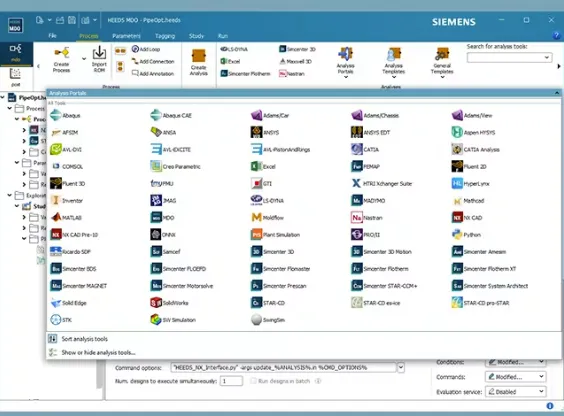Switch to the Parameters ribbon tab
564x416 pixels.
126,36
